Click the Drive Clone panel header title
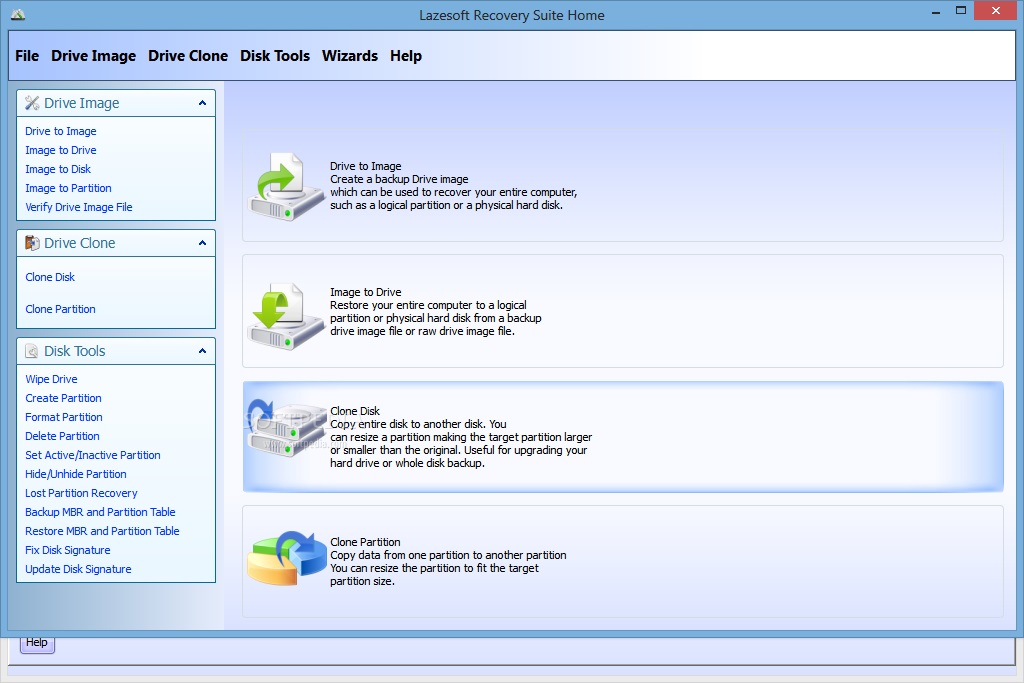The image size is (1024, 683). point(80,243)
